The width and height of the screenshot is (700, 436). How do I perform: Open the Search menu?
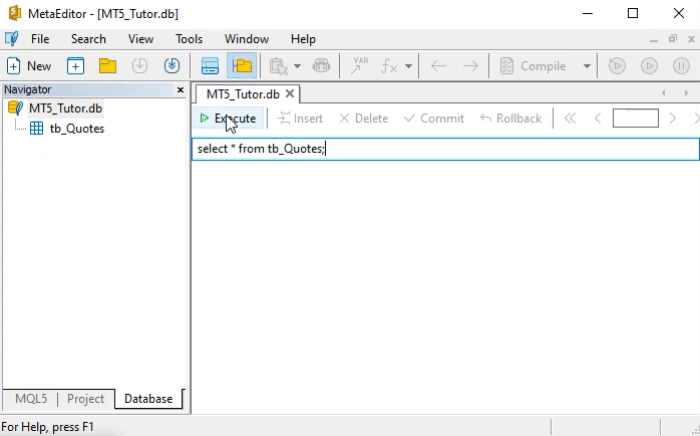pyautogui.click(x=88, y=39)
